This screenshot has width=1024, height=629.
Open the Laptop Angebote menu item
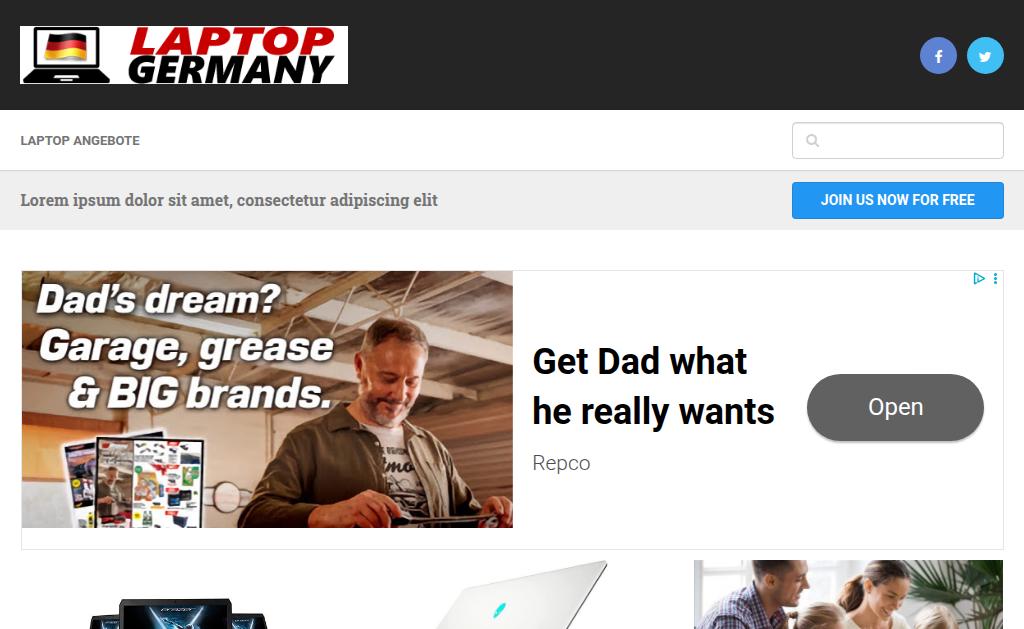pos(80,140)
